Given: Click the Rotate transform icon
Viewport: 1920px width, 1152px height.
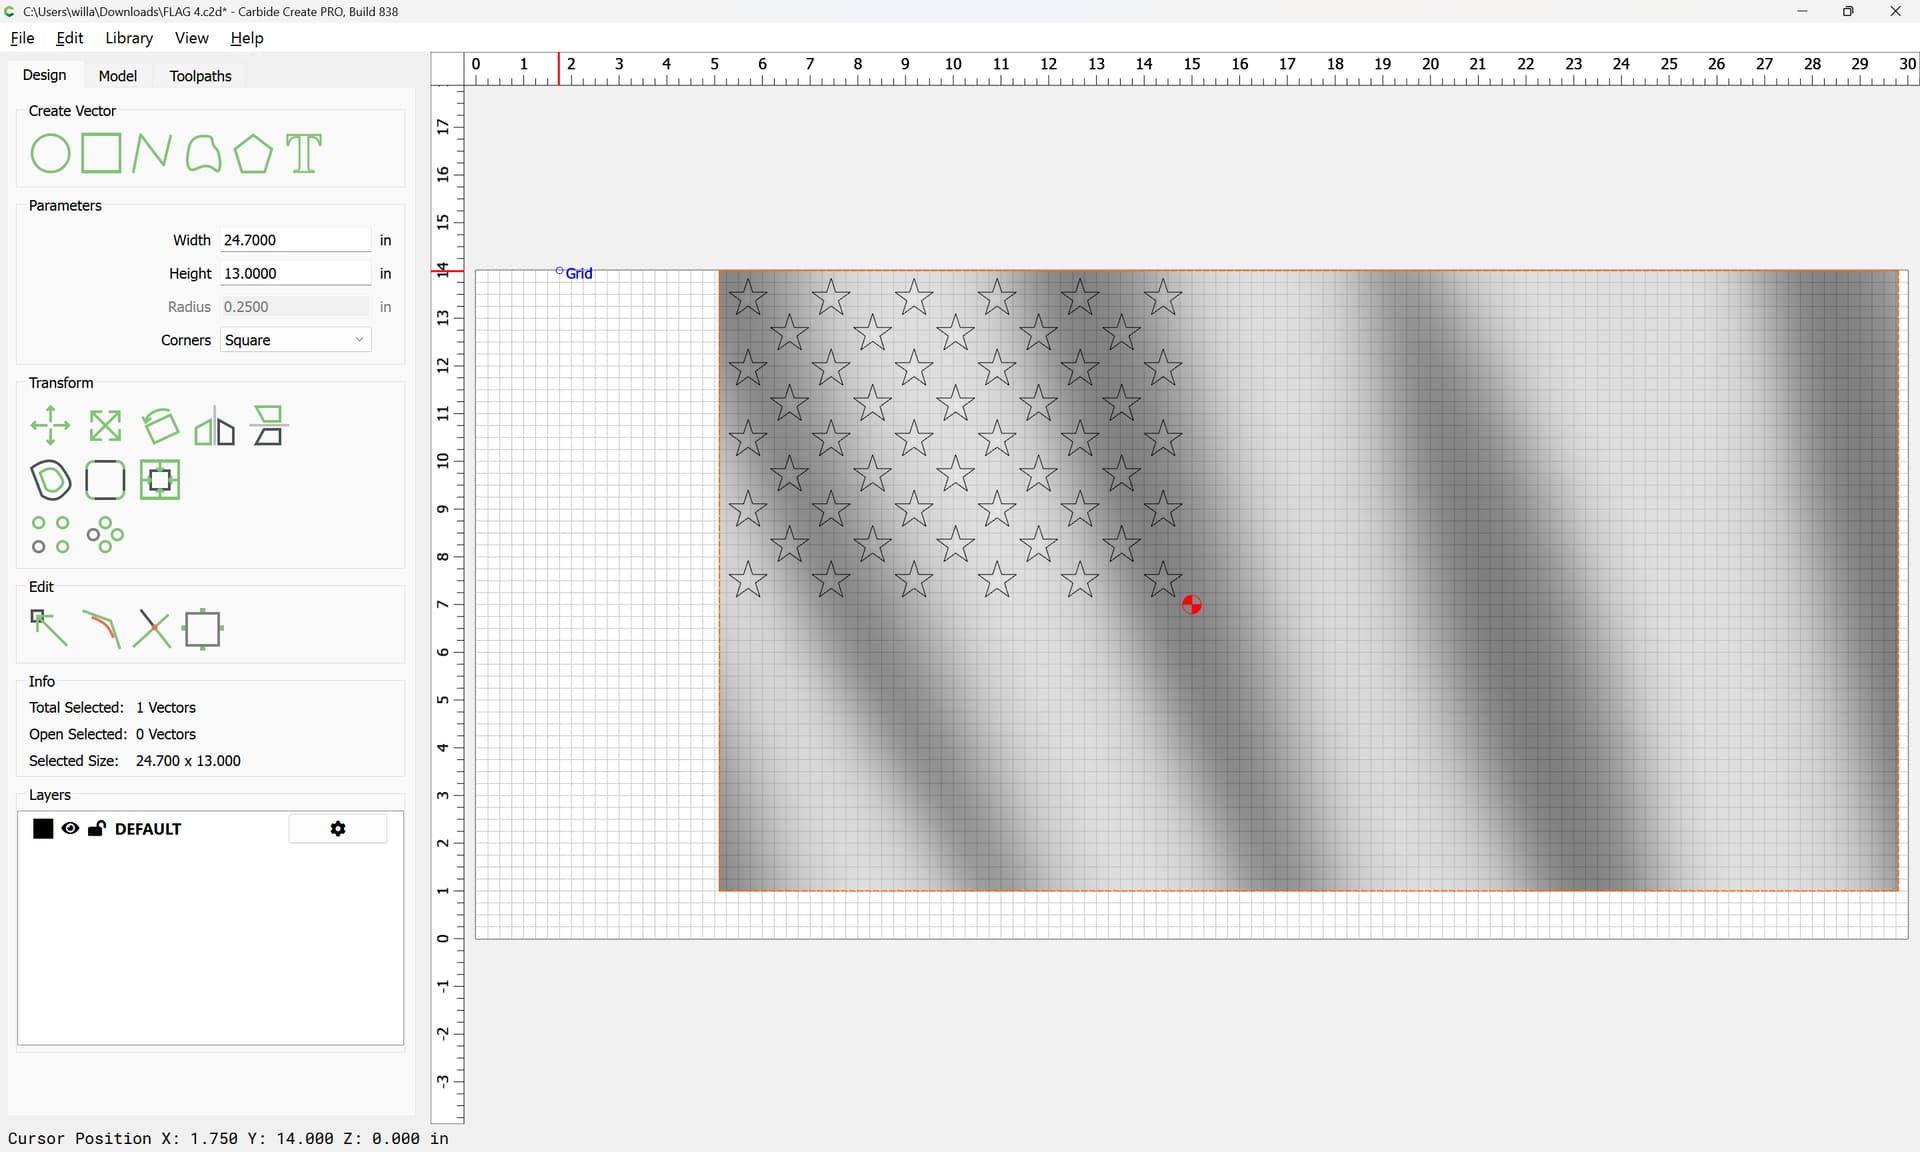Looking at the screenshot, I should point(160,426).
